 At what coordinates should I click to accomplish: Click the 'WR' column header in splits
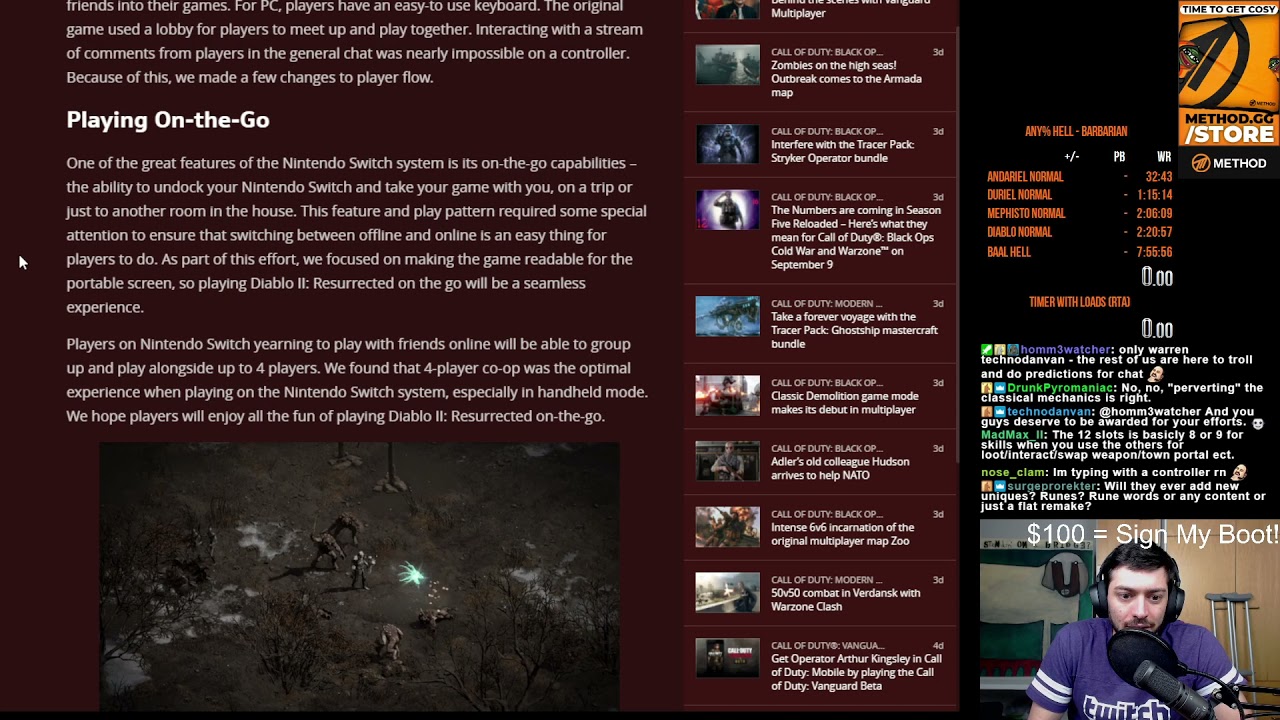point(1164,157)
